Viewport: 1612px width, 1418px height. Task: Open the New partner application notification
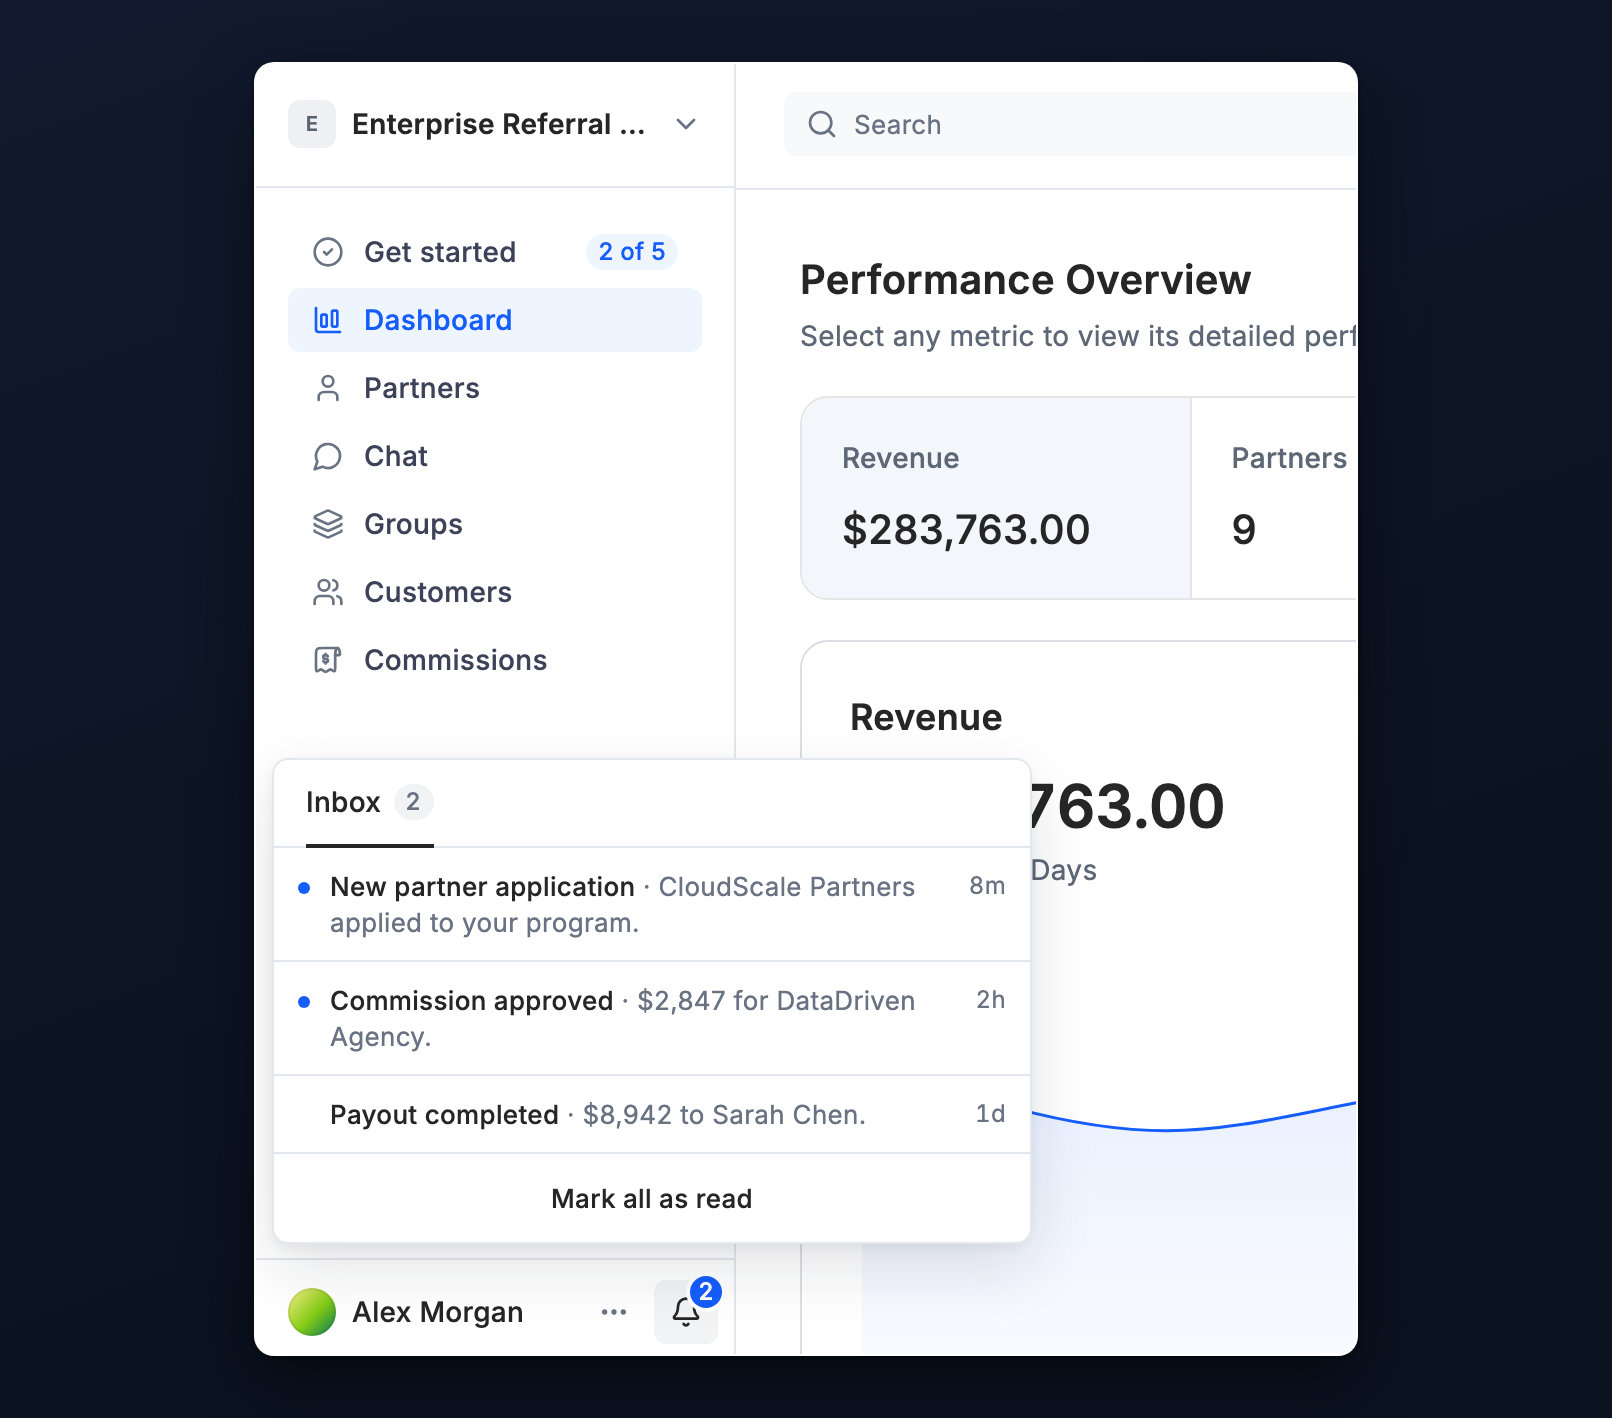click(x=652, y=905)
